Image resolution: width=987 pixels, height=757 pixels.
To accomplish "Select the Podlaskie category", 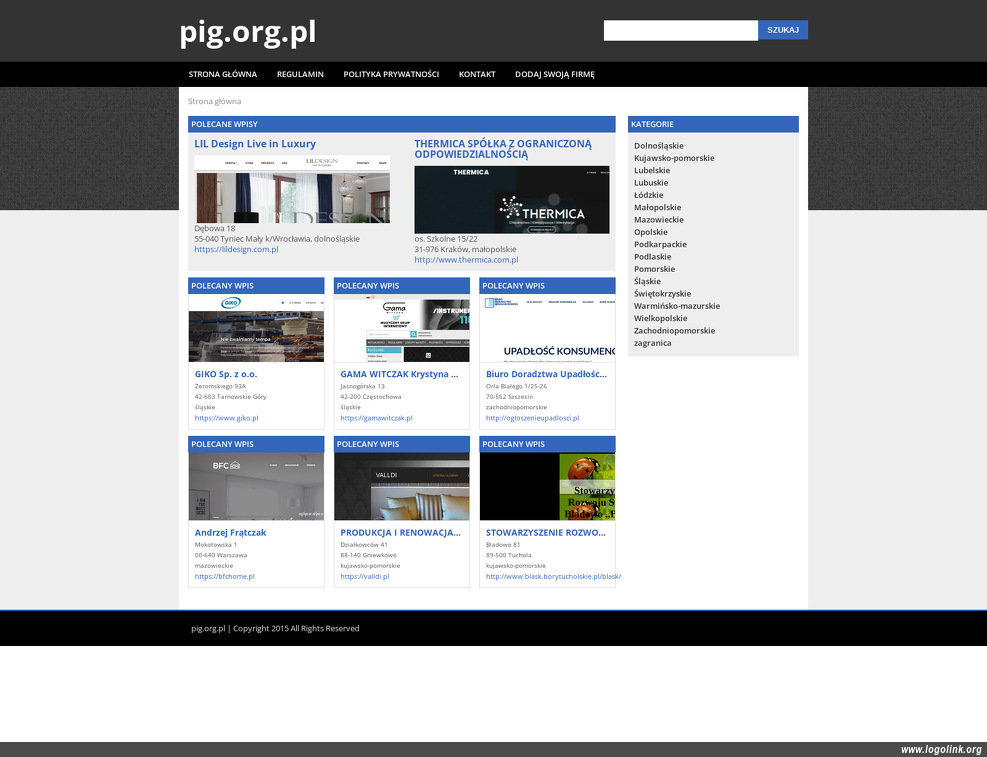I will pos(653,257).
